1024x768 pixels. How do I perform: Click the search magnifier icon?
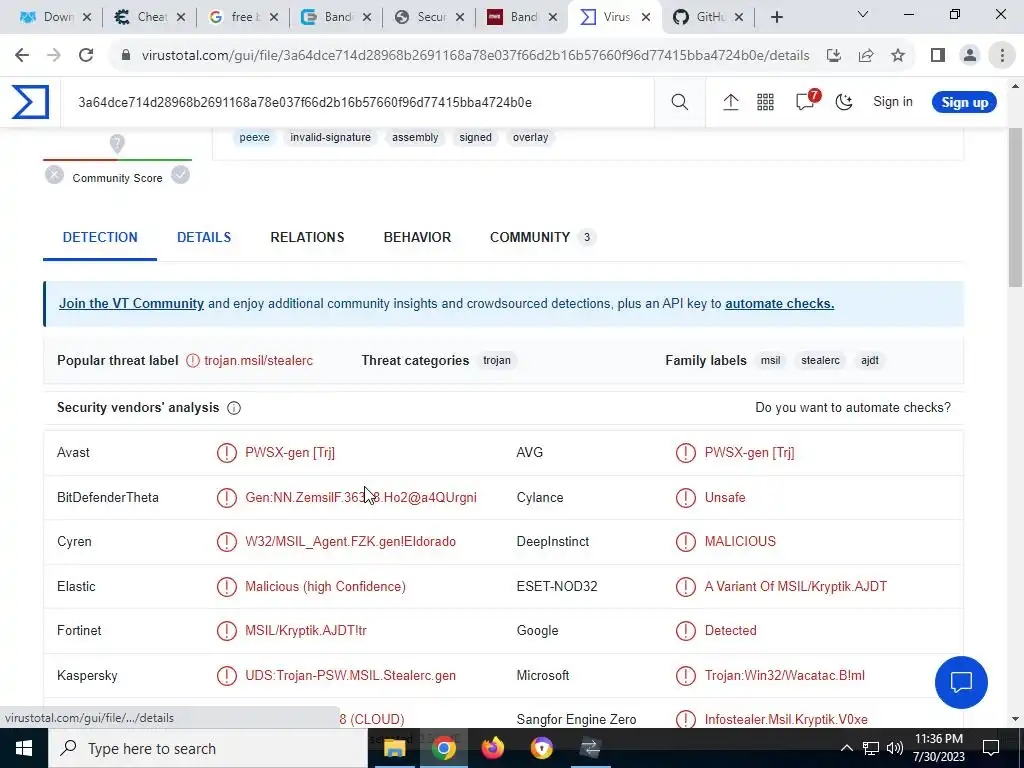679,102
